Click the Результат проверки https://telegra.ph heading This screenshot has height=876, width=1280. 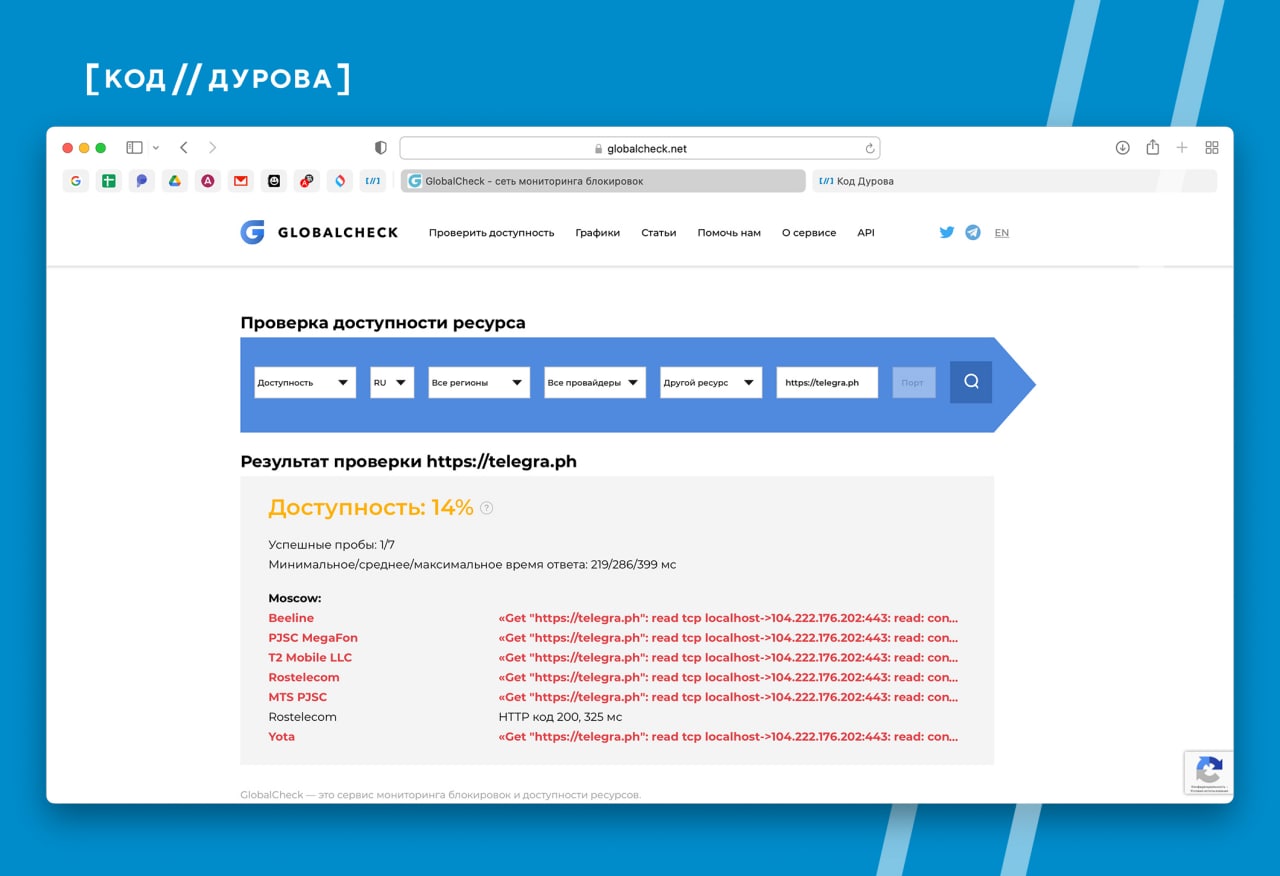pos(408,462)
